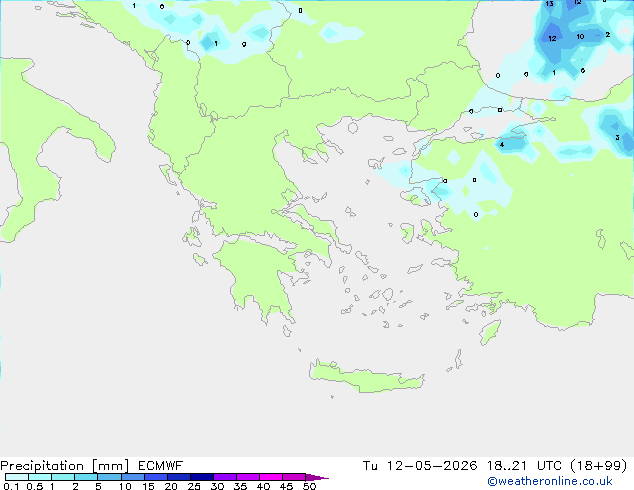Image resolution: width=634 pixels, height=490 pixels.
Task: Click the legend label '35'
Action: coord(240,486)
